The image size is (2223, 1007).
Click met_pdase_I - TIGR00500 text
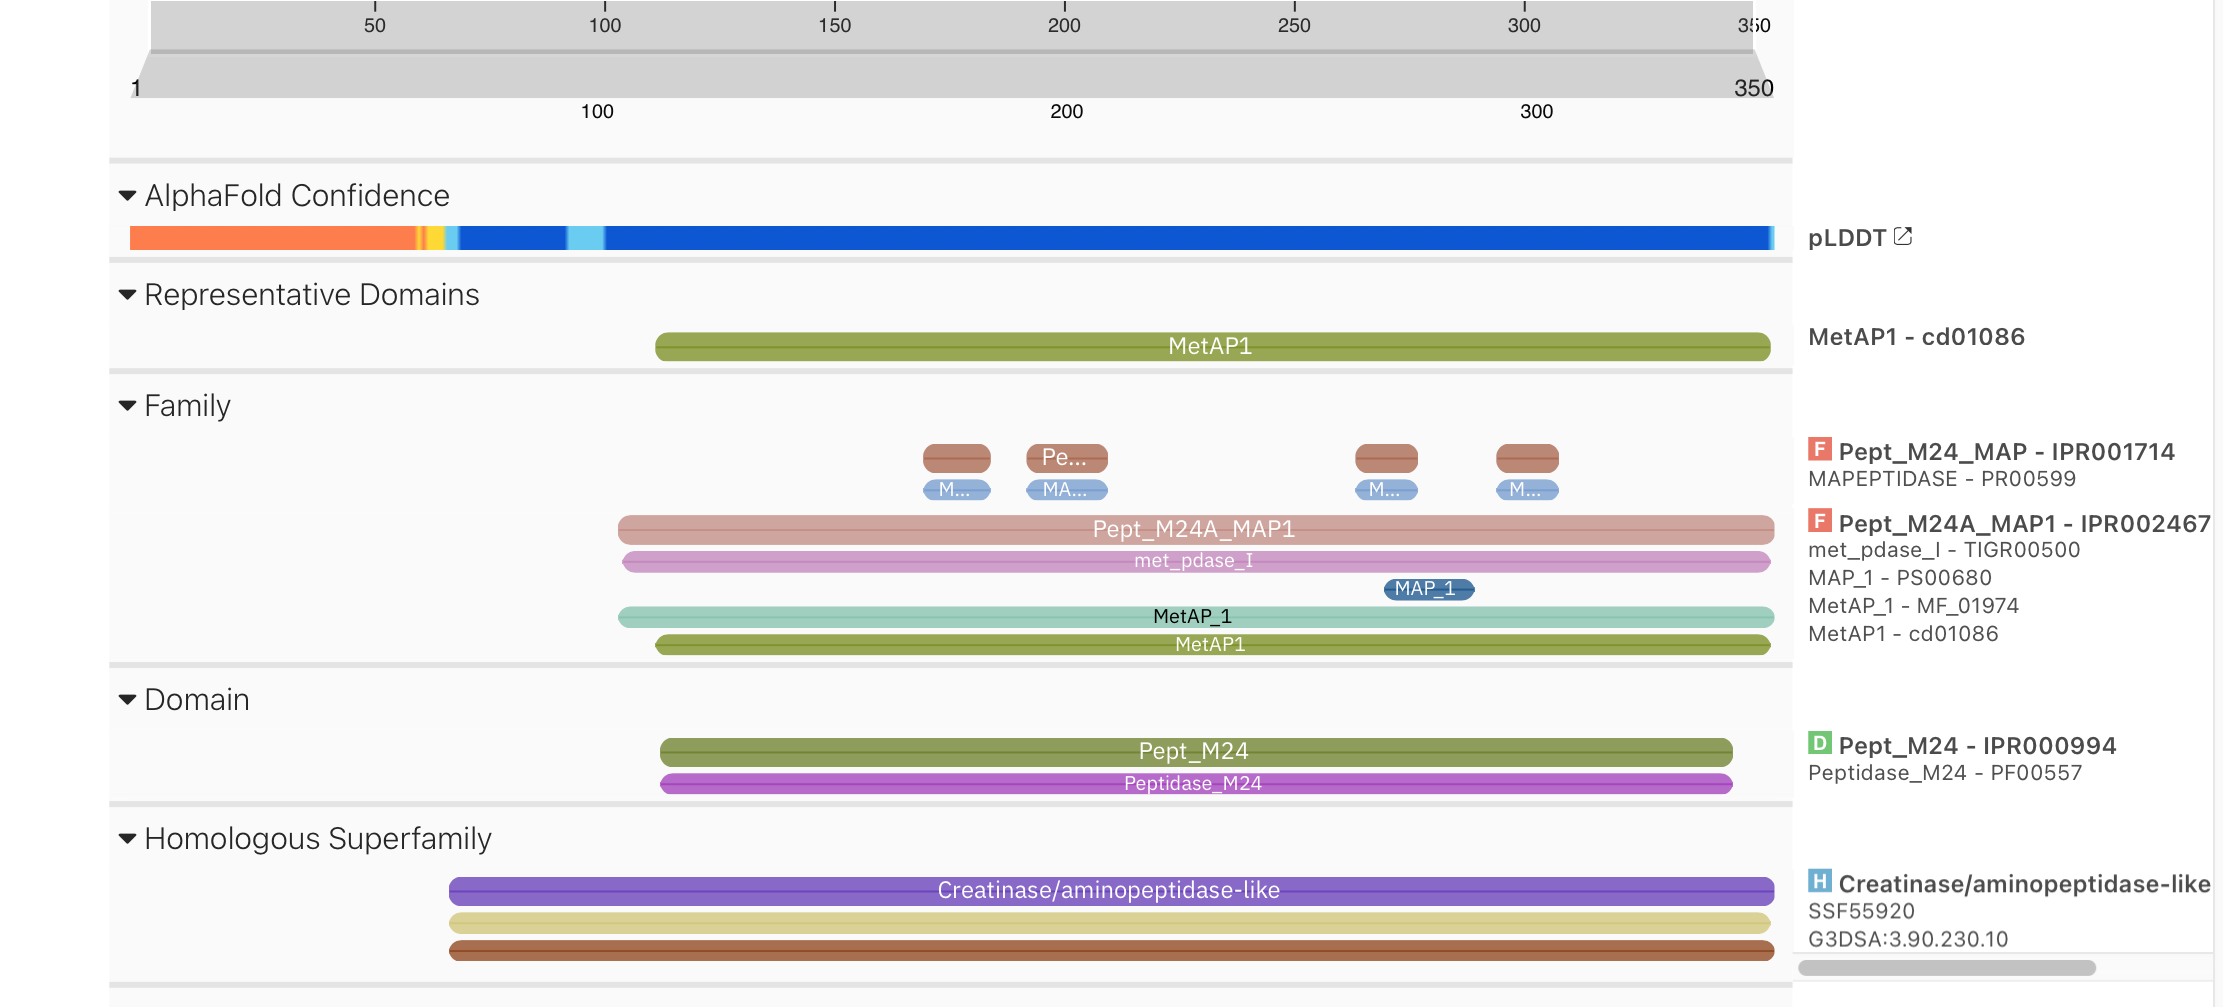(x=1944, y=550)
